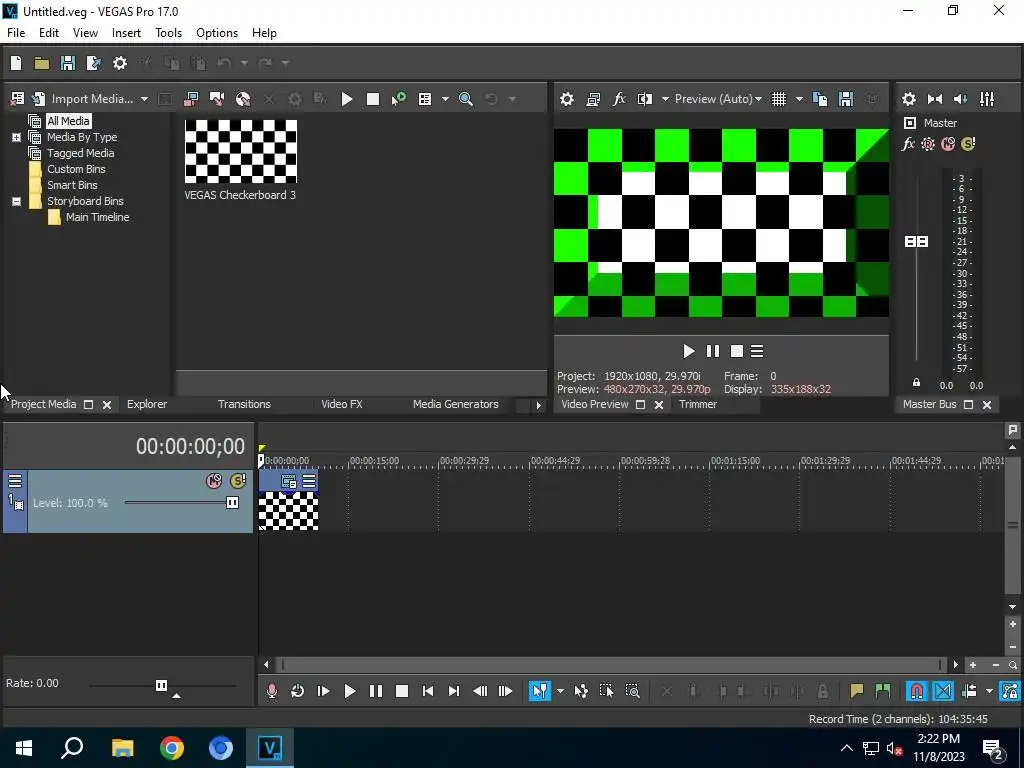Screen dimensions: 1024x768
Task: Lock Master fader channels padlock
Action: coord(916,383)
